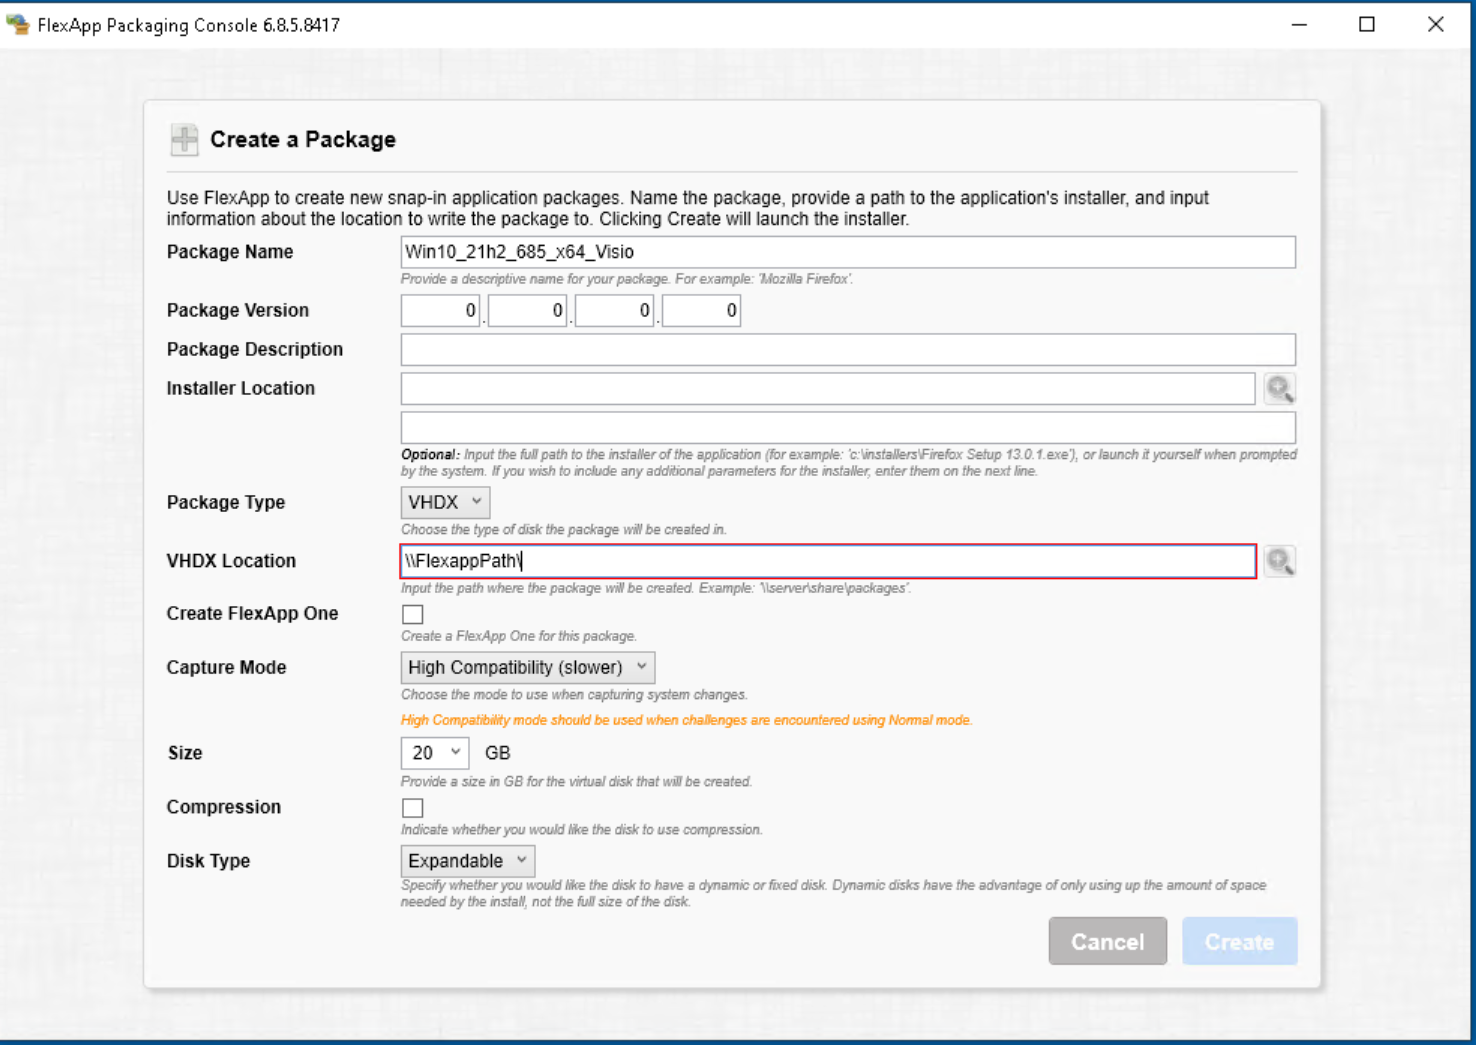
Task: Open the Disk Type Expandable dropdown
Action: click(x=468, y=861)
